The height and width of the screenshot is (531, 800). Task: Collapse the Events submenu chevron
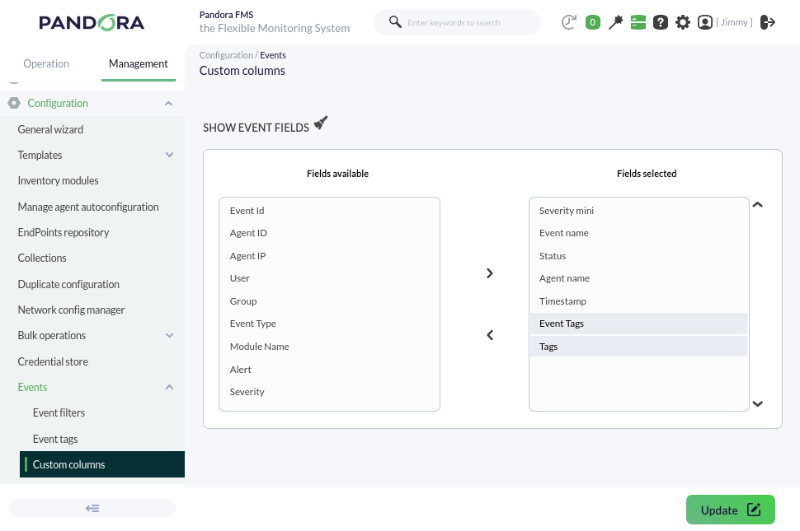tap(169, 387)
